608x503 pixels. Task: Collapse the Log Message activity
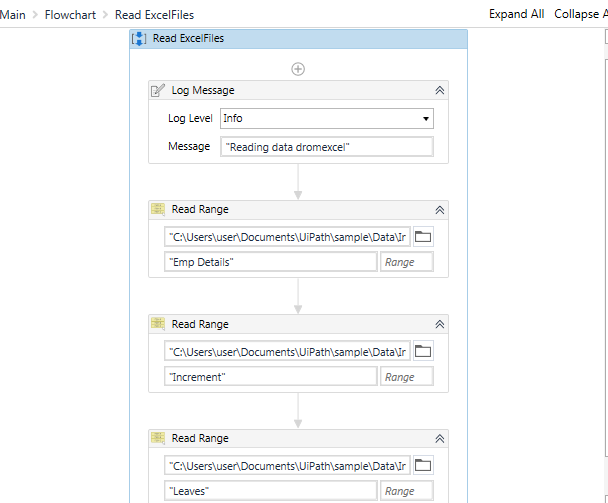[x=439, y=90]
